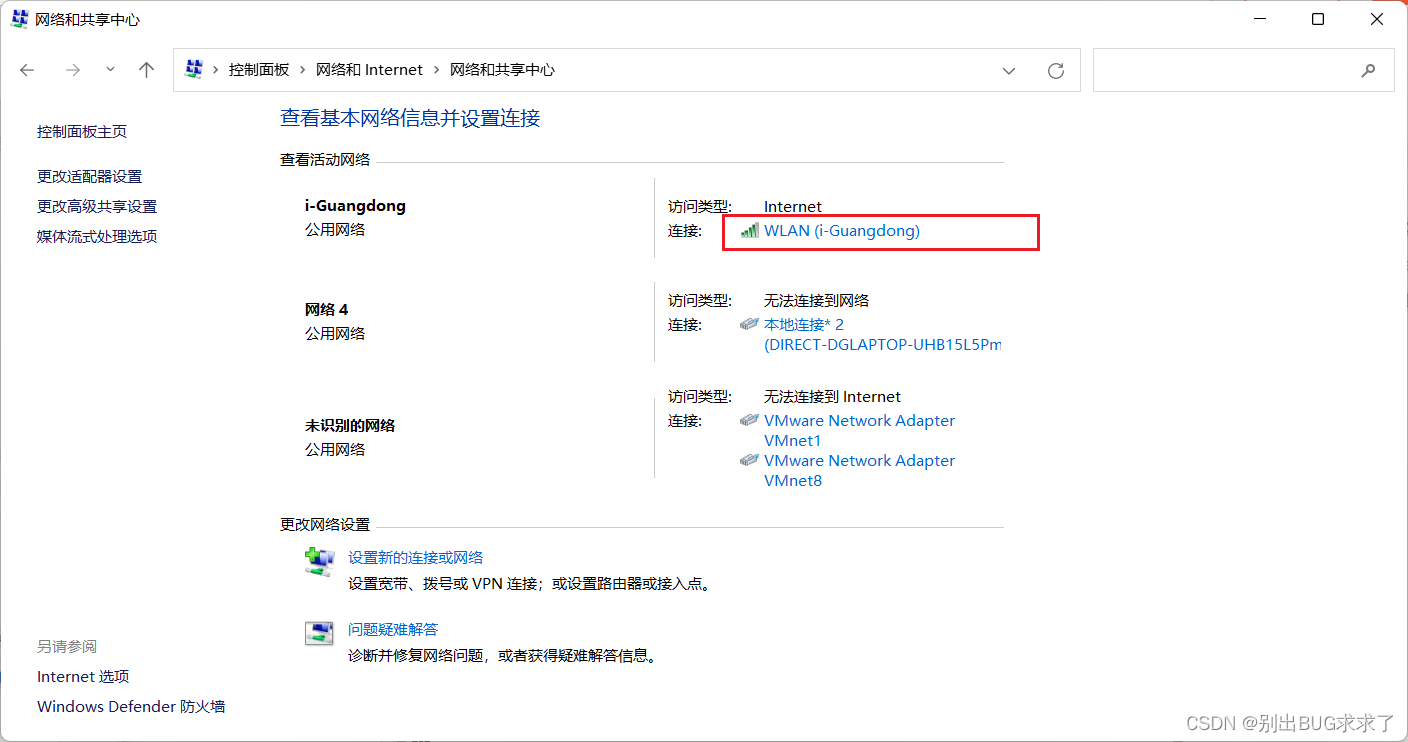Click 网络和 Internet breadcrumb
This screenshot has width=1408, height=742.
[x=369, y=70]
